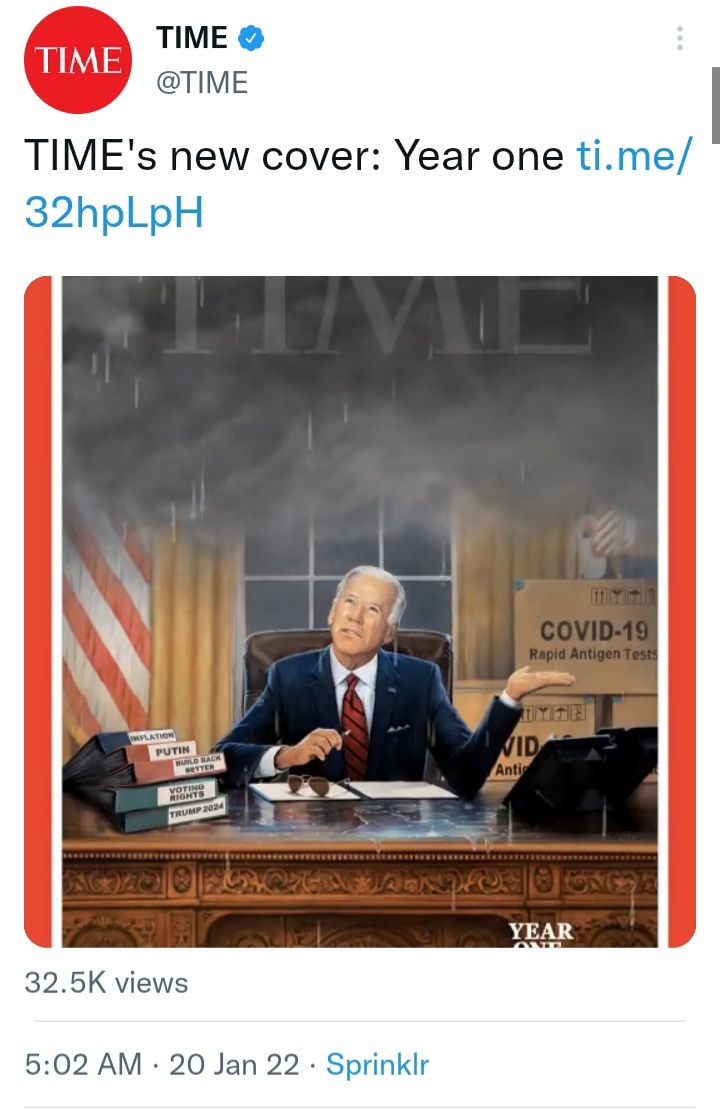Open the three-dot more options menu
The height and width of the screenshot is (1110, 720).
click(680, 38)
